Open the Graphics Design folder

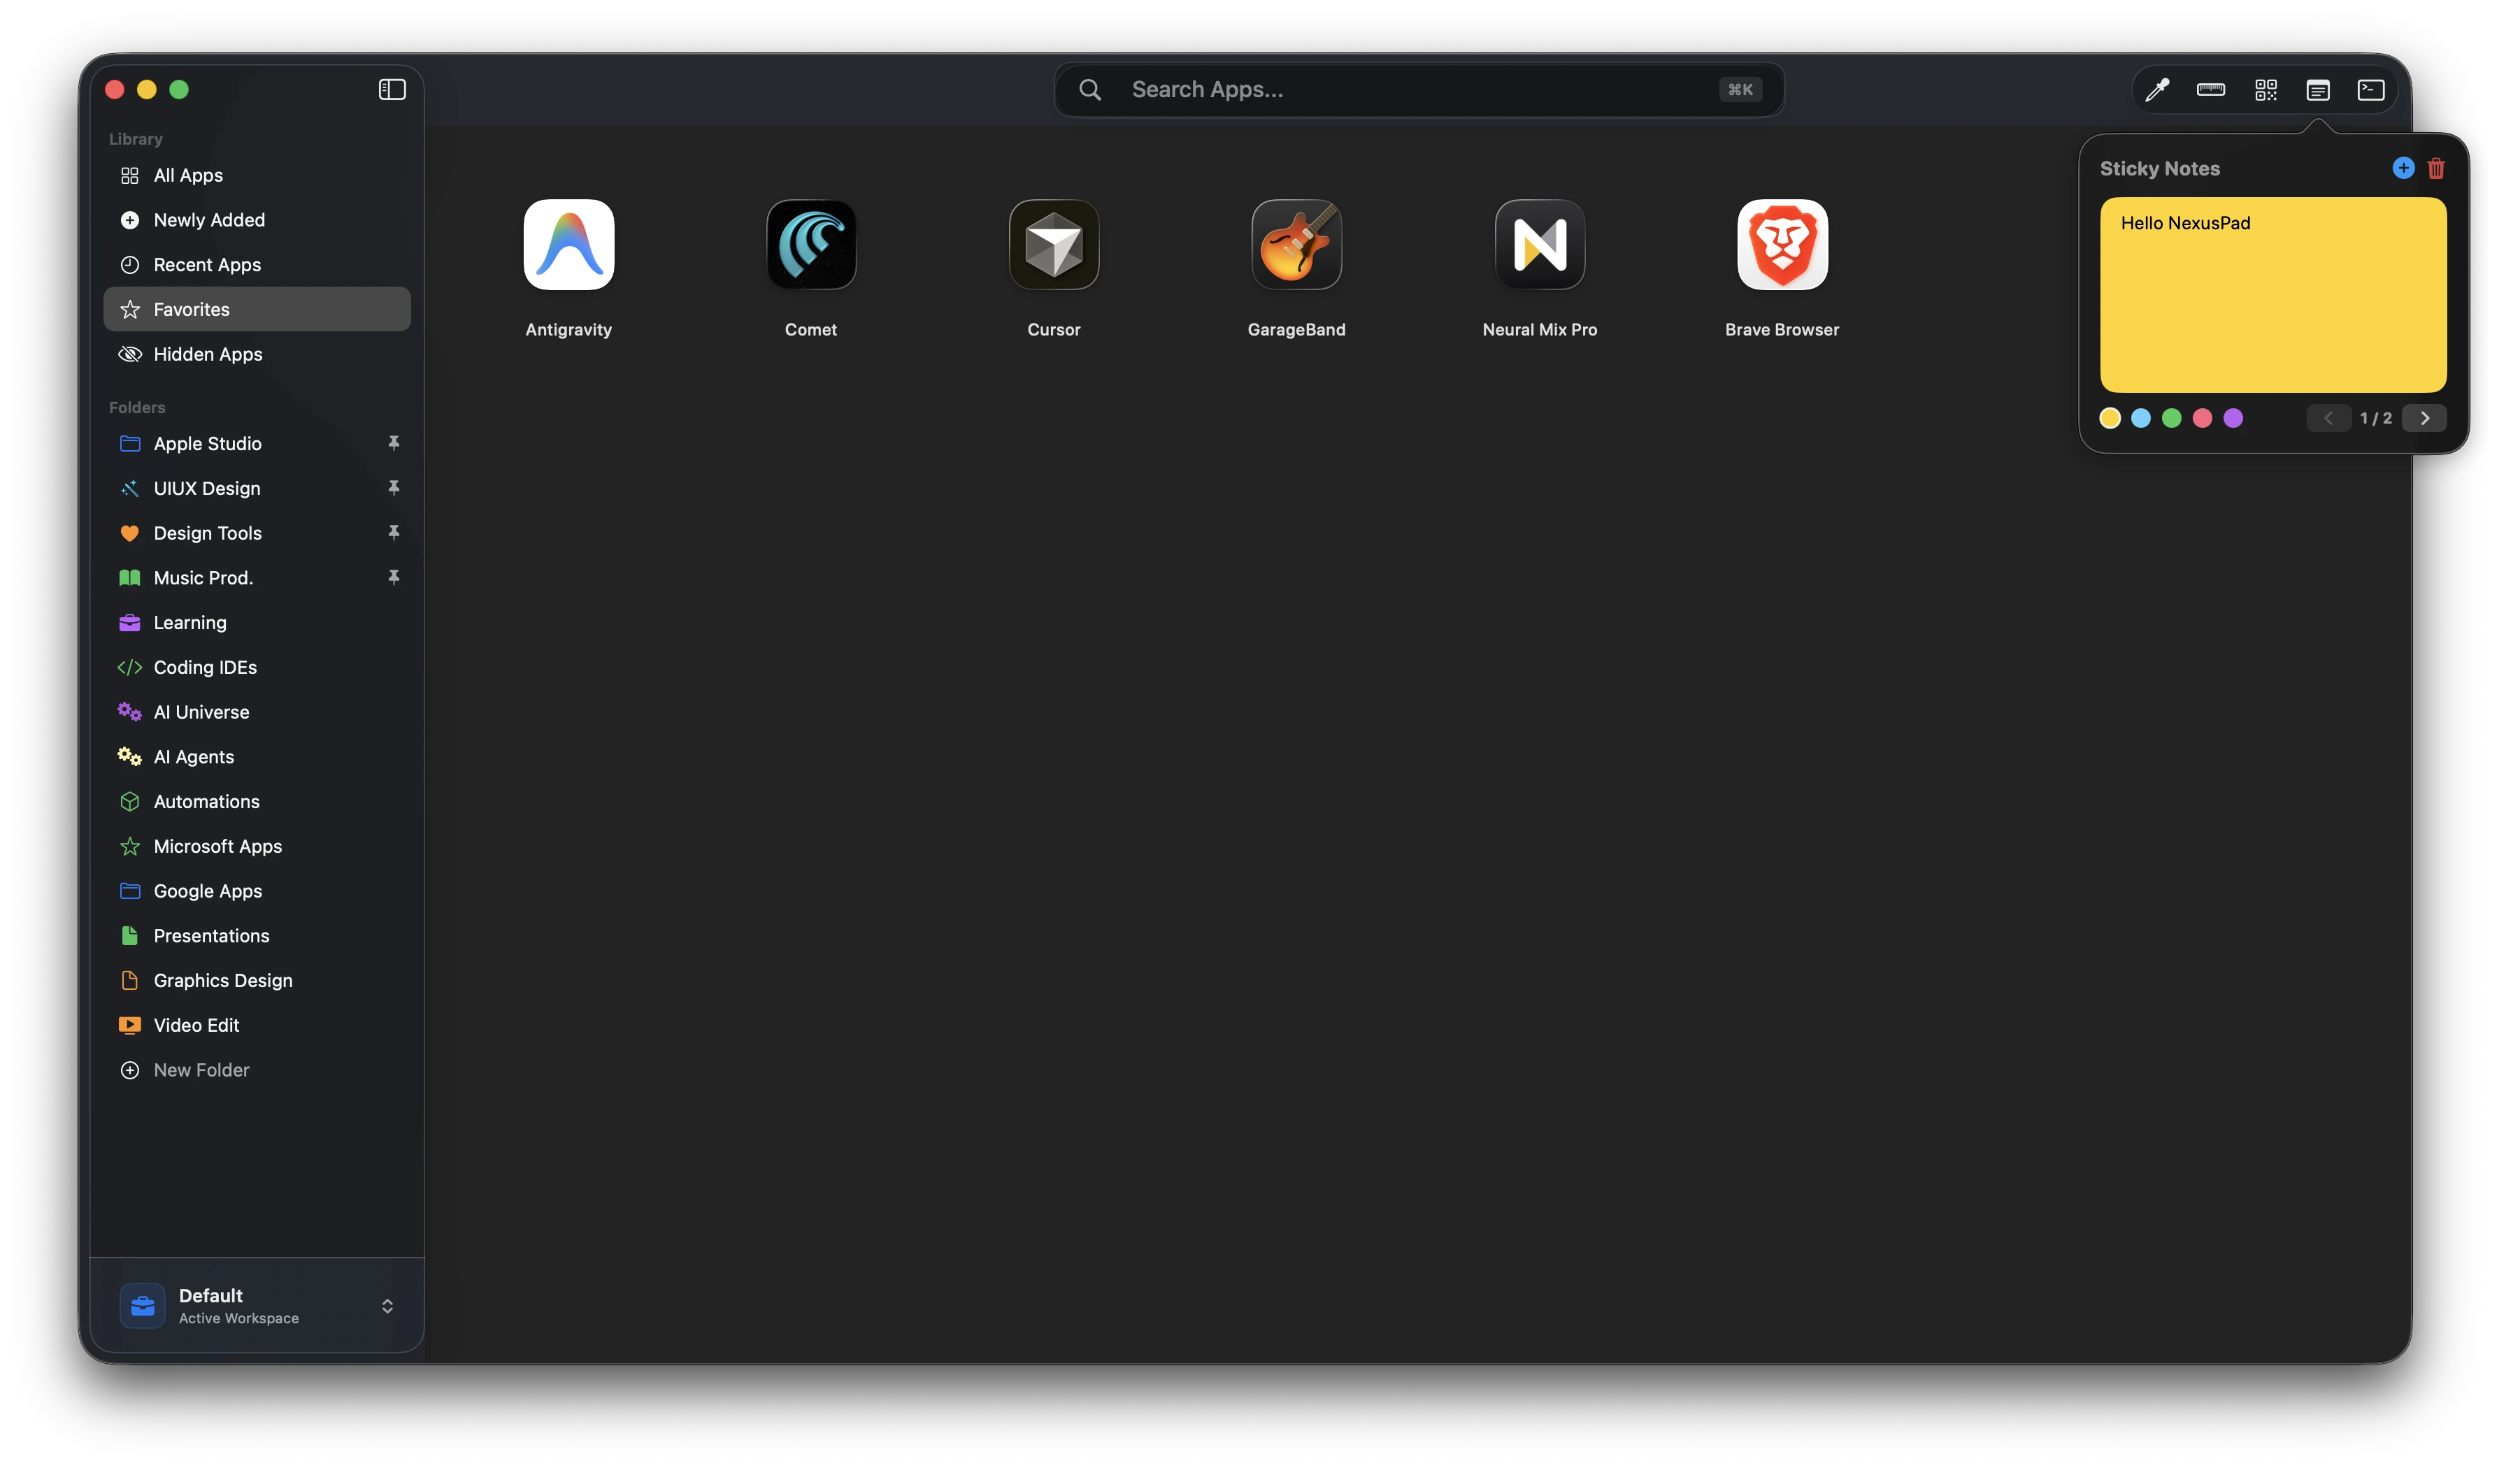pos(257,980)
